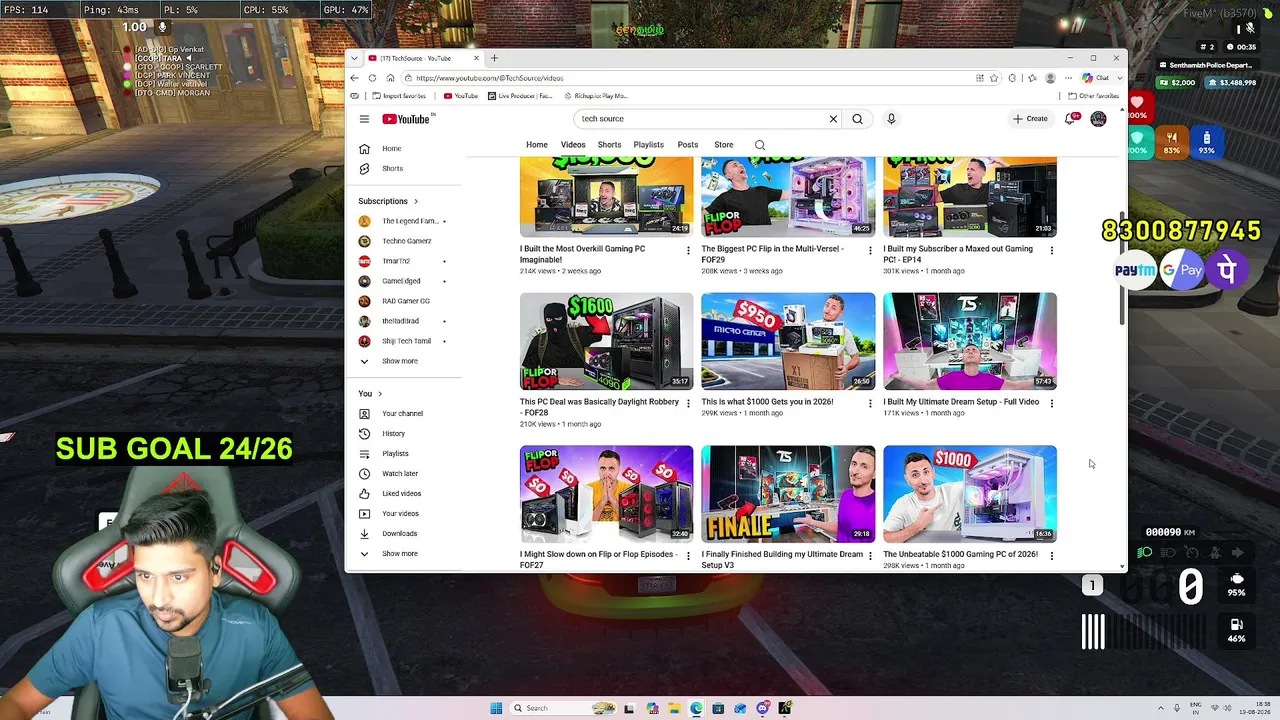
Task: Open YouTube notifications bell
Action: click(1071, 119)
